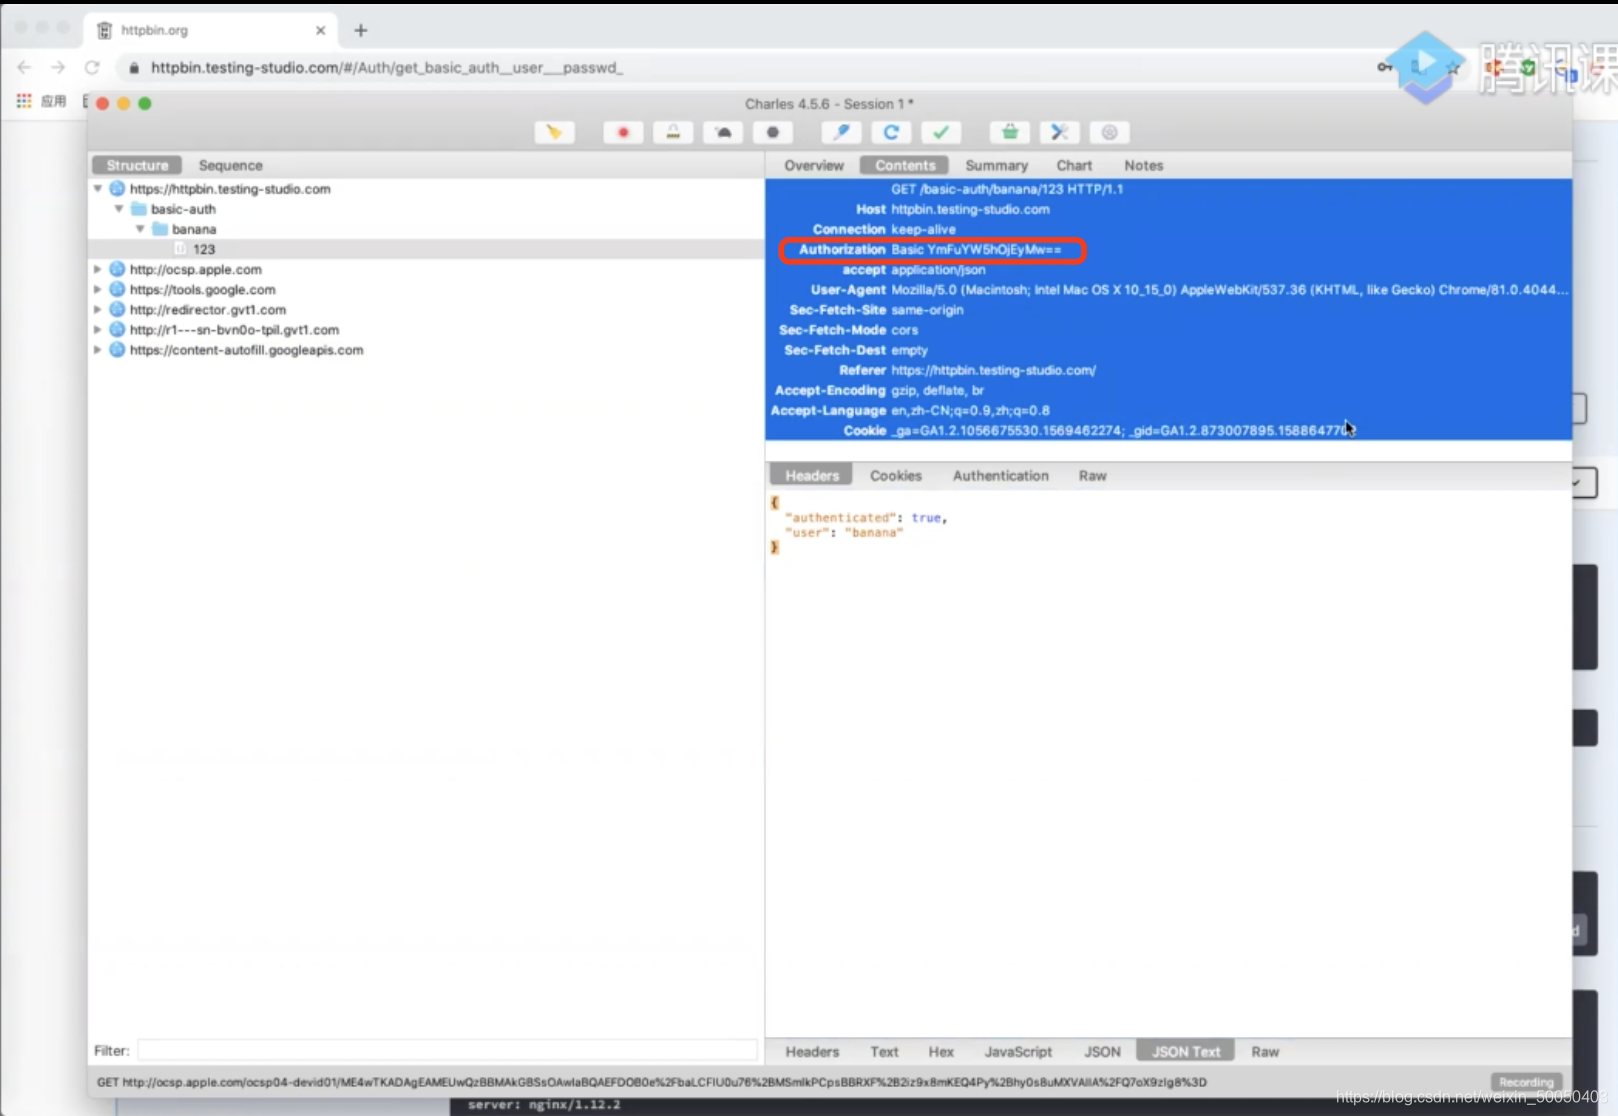
Task: Click the Filter input field
Action: (447, 1050)
